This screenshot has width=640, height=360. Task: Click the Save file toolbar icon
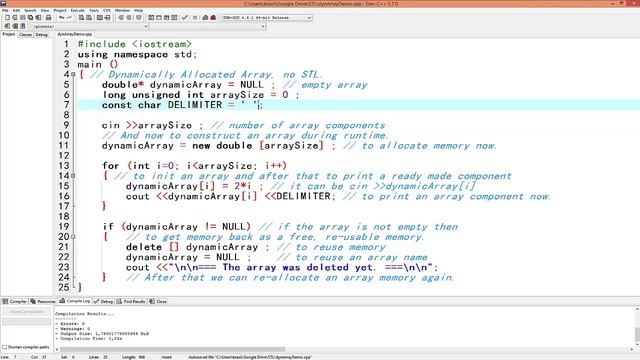[22, 18]
